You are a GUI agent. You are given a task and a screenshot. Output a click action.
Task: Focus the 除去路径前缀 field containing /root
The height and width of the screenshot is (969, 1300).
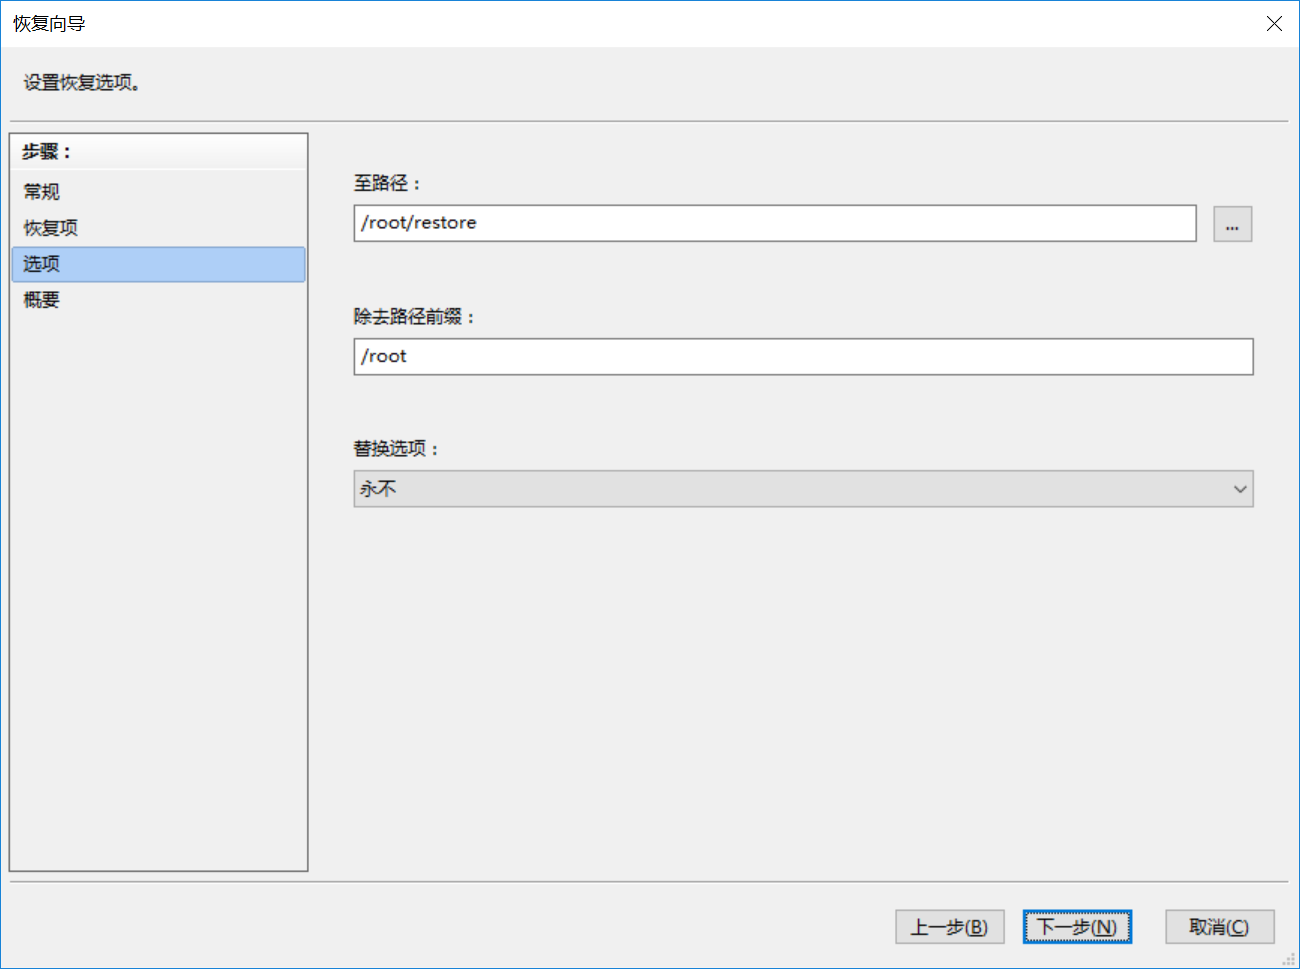[802, 357]
